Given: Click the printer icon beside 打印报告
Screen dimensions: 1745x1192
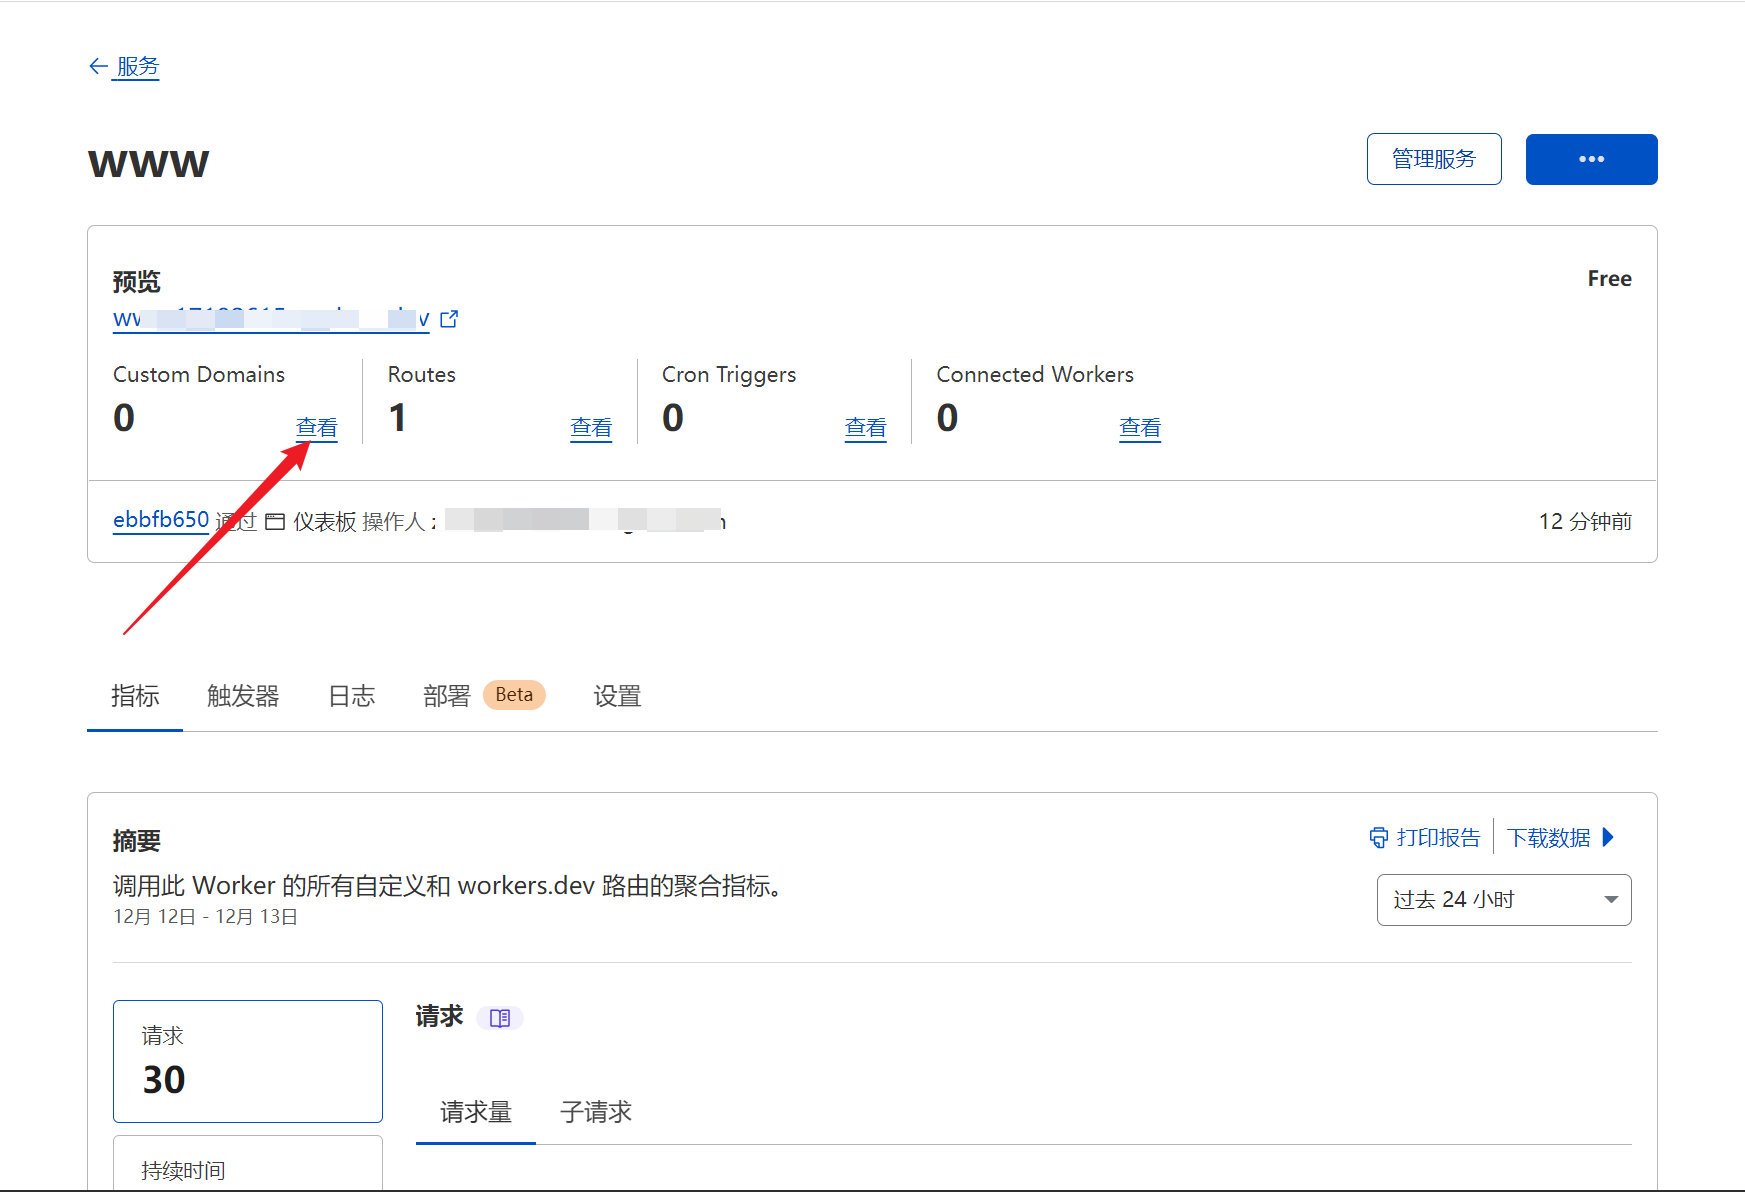Looking at the screenshot, I should pyautogui.click(x=1378, y=838).
